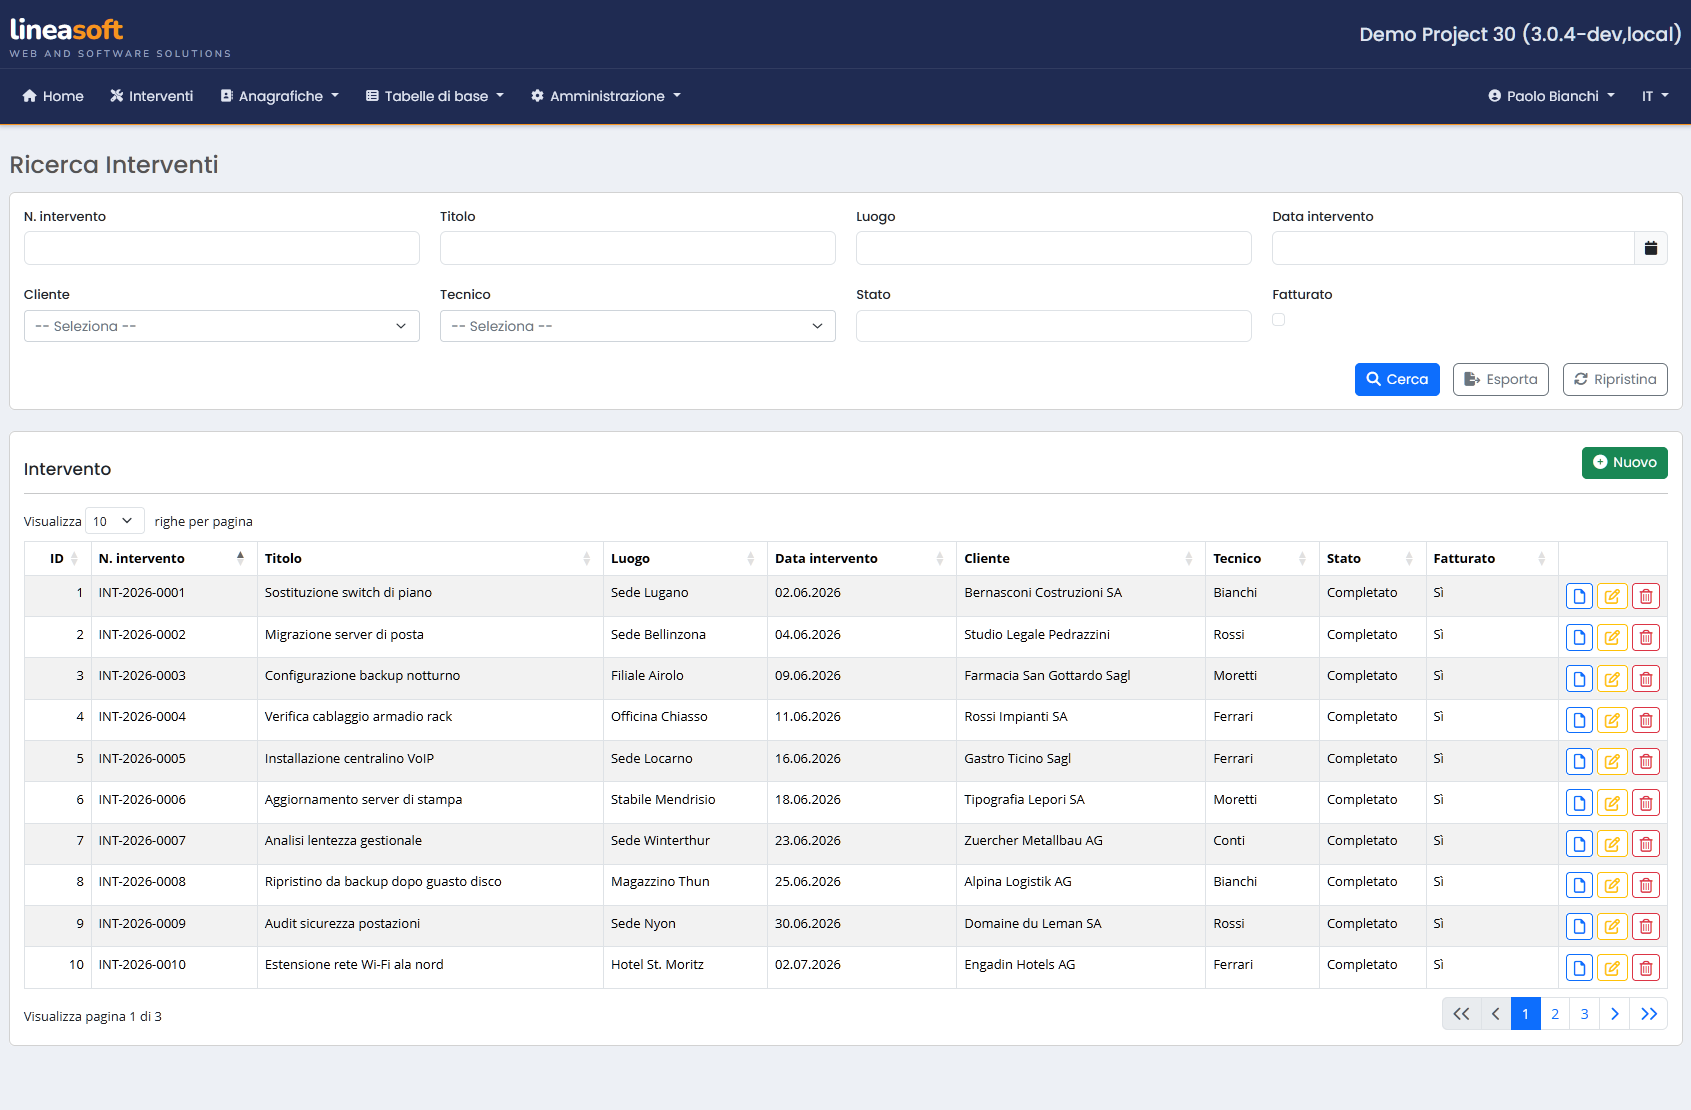Screen dimensions: 1691x1110
Task: Go to Home in navbar
Action: click(x=53, y=96)
